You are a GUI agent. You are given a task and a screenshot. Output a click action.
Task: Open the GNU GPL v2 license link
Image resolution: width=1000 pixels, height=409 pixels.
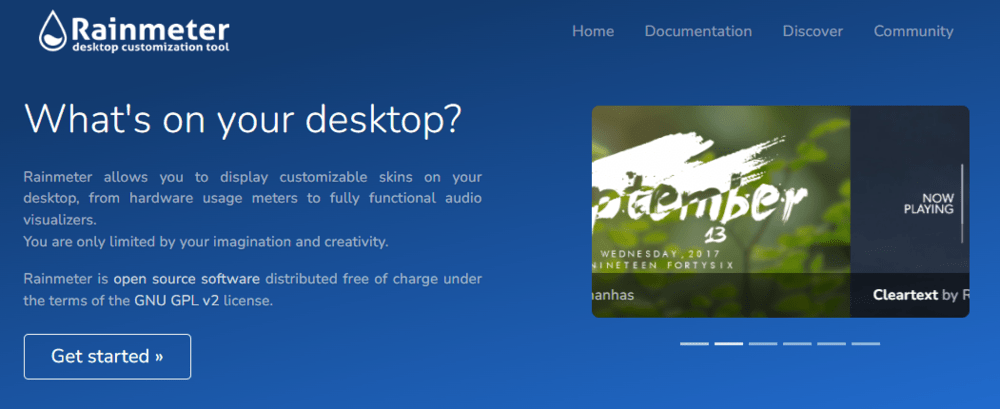tap(177, 301)
